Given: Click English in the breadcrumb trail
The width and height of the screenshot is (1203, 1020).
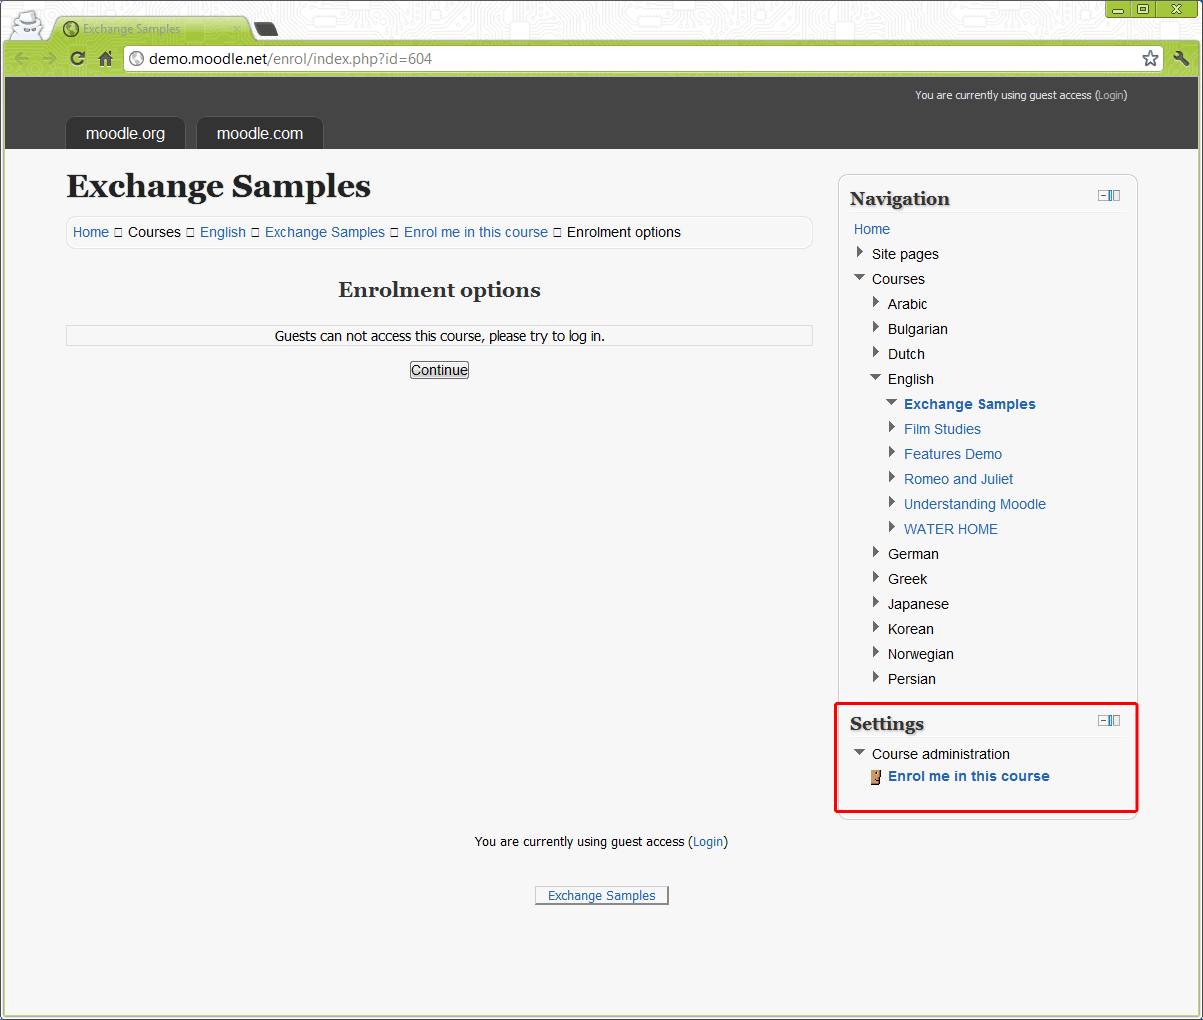Looking at the screenshot, I should point(223,232).
